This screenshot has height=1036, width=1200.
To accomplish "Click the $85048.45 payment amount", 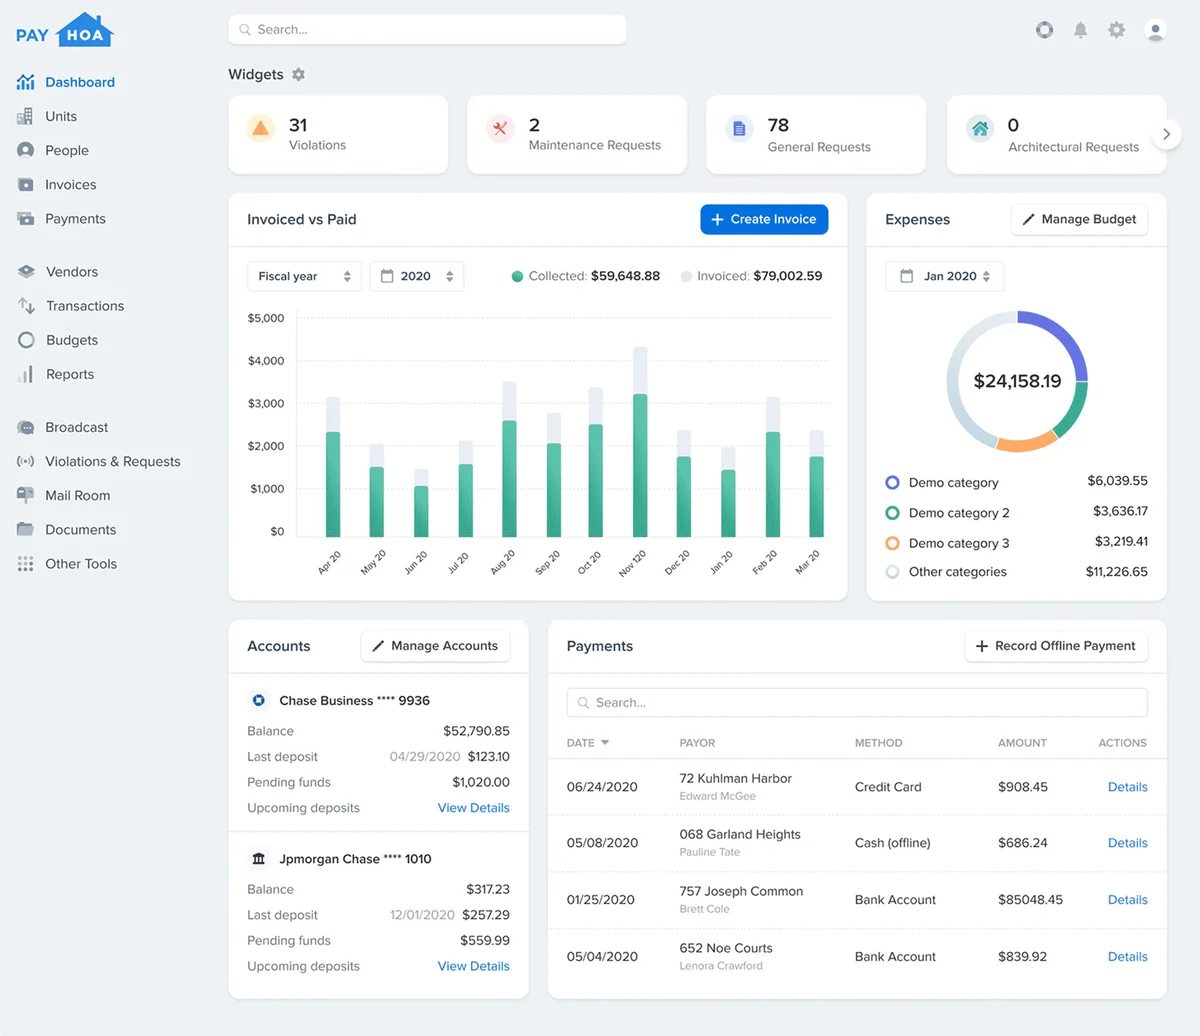I will [x=1030, y=900].
